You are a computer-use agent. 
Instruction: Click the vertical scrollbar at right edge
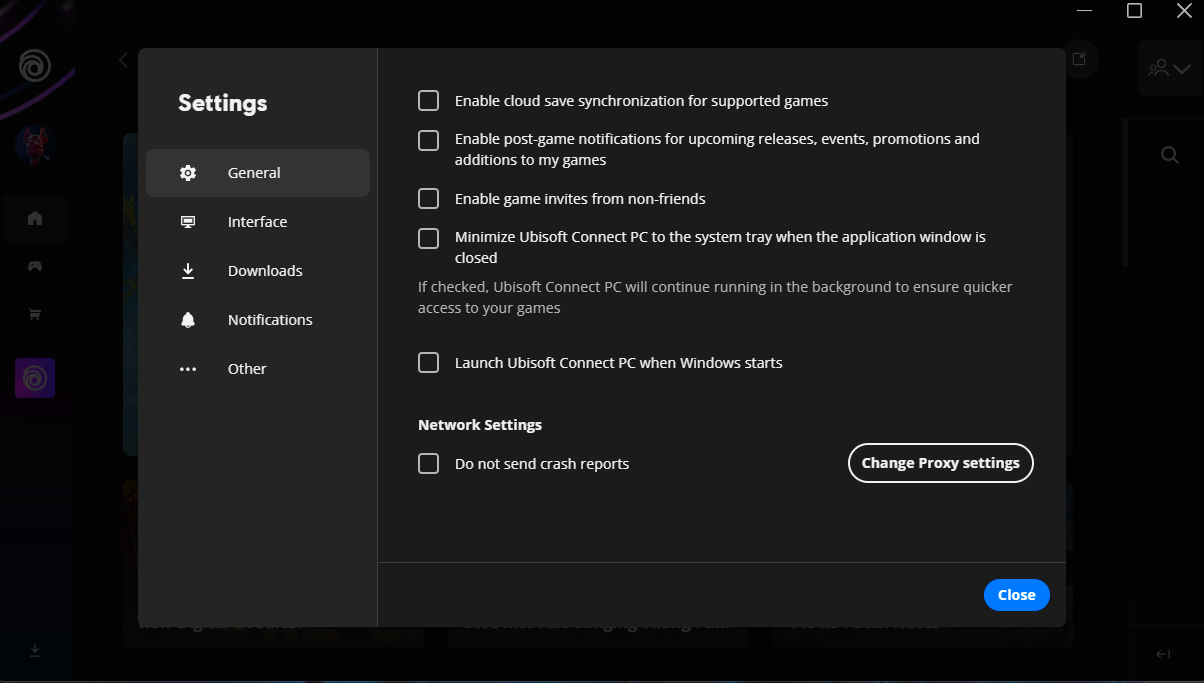pos(1126,192)
